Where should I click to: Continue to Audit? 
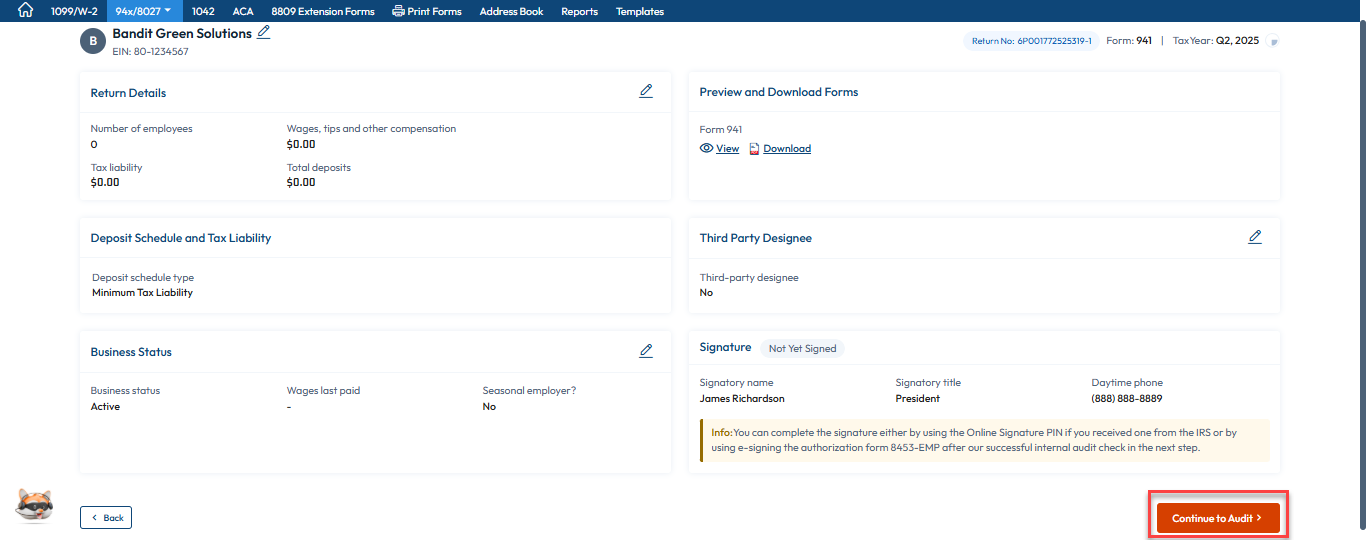[1218, 518]
